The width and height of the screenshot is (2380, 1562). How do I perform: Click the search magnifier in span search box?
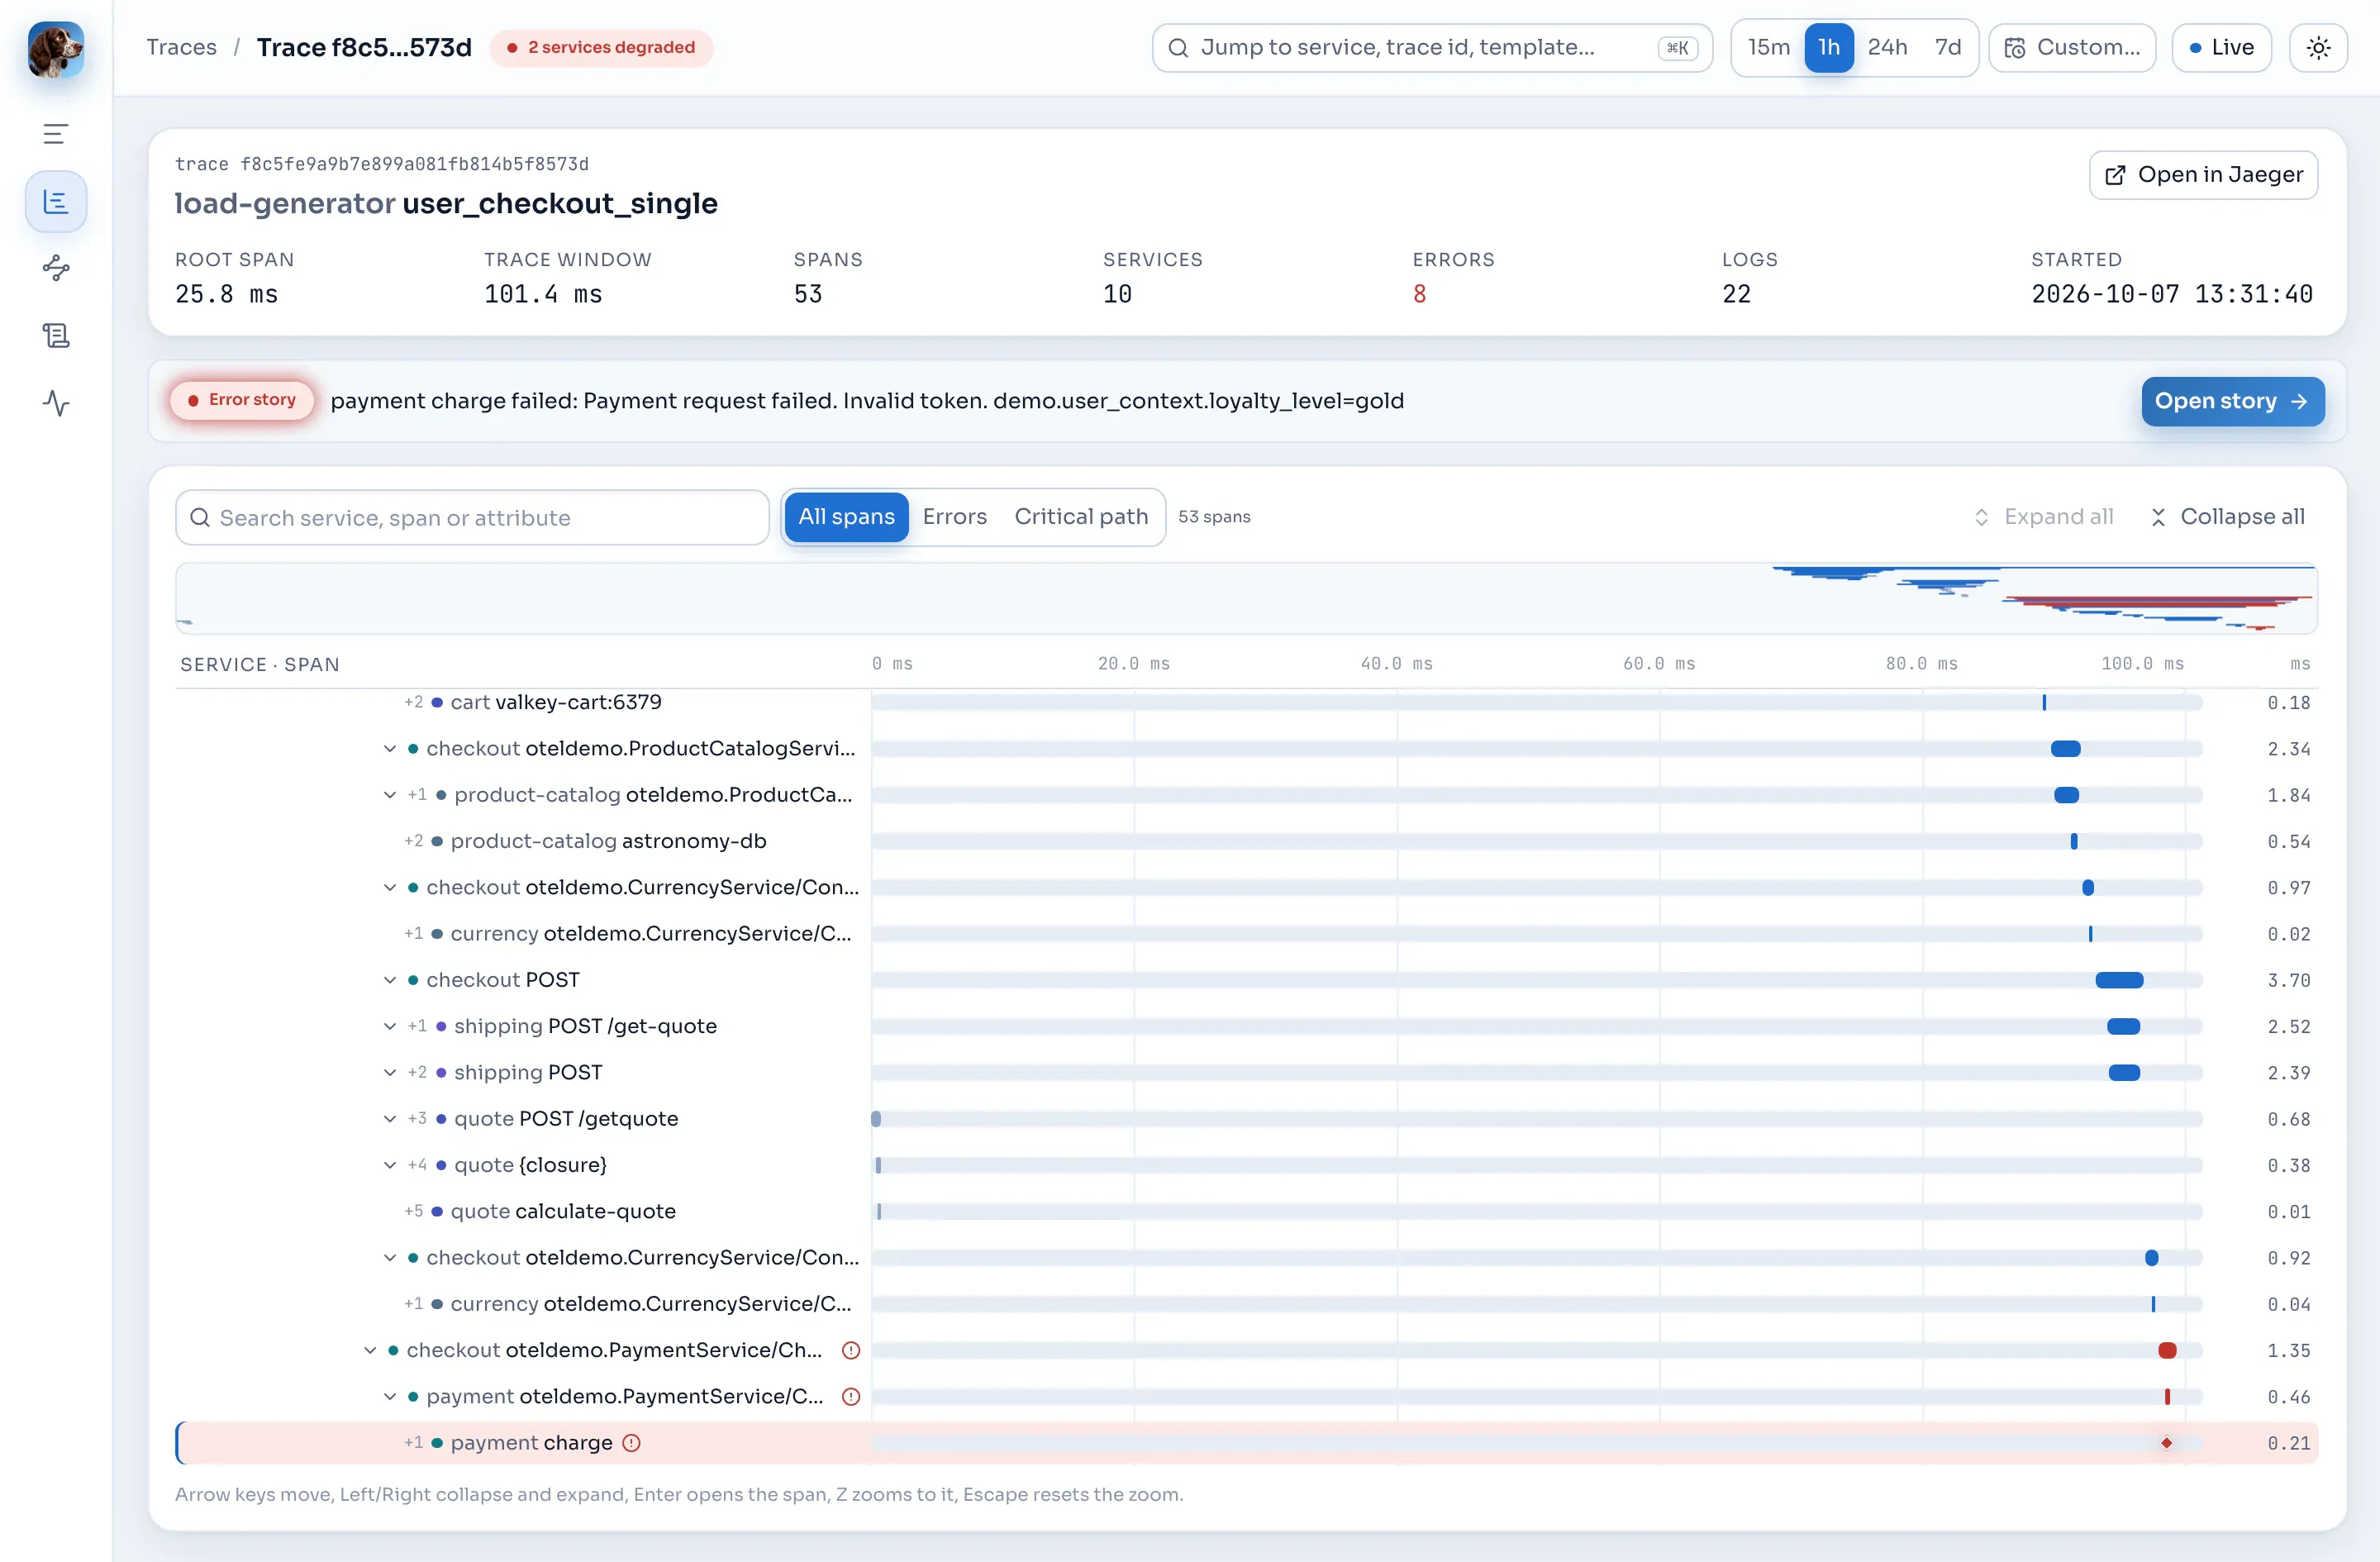point(200,518)
